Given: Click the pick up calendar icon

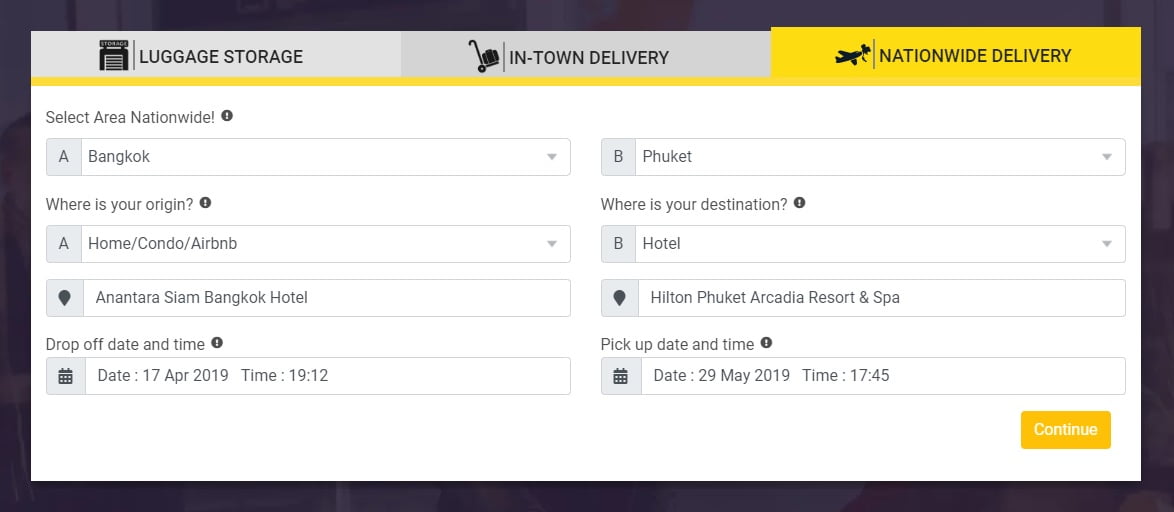Looking at the screenshot, I should (620, 376).
